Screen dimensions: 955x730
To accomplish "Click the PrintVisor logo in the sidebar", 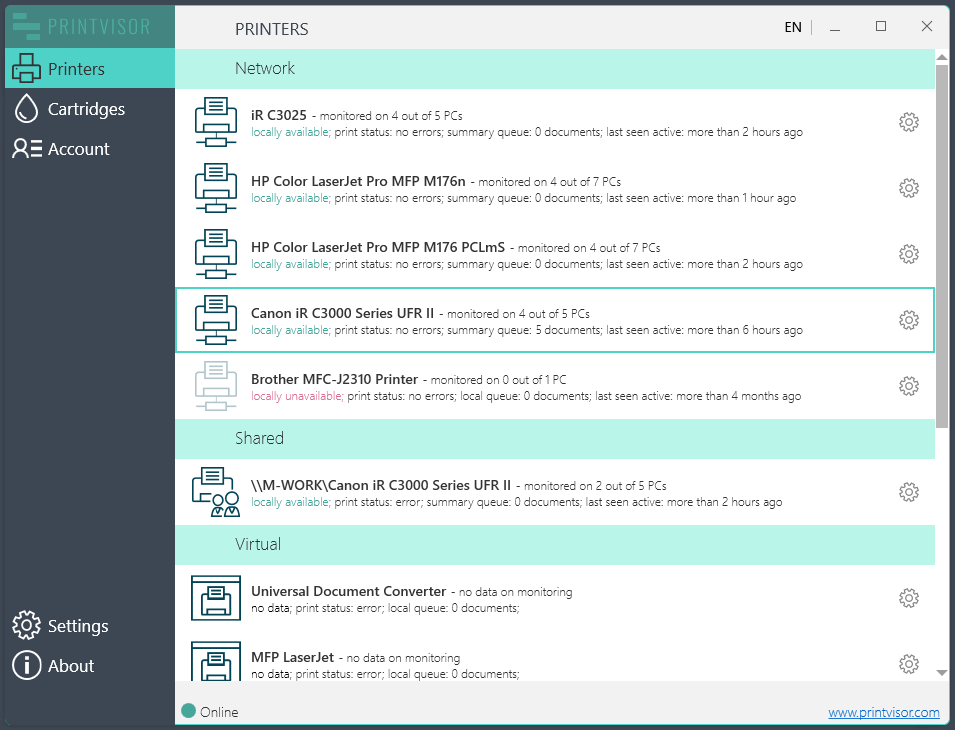I will pos(88,27).
